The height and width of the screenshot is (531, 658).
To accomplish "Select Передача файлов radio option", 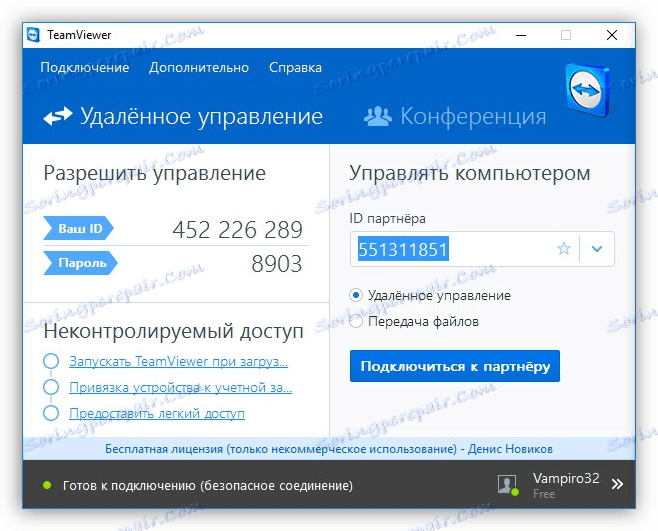I will tap(356, 322).
